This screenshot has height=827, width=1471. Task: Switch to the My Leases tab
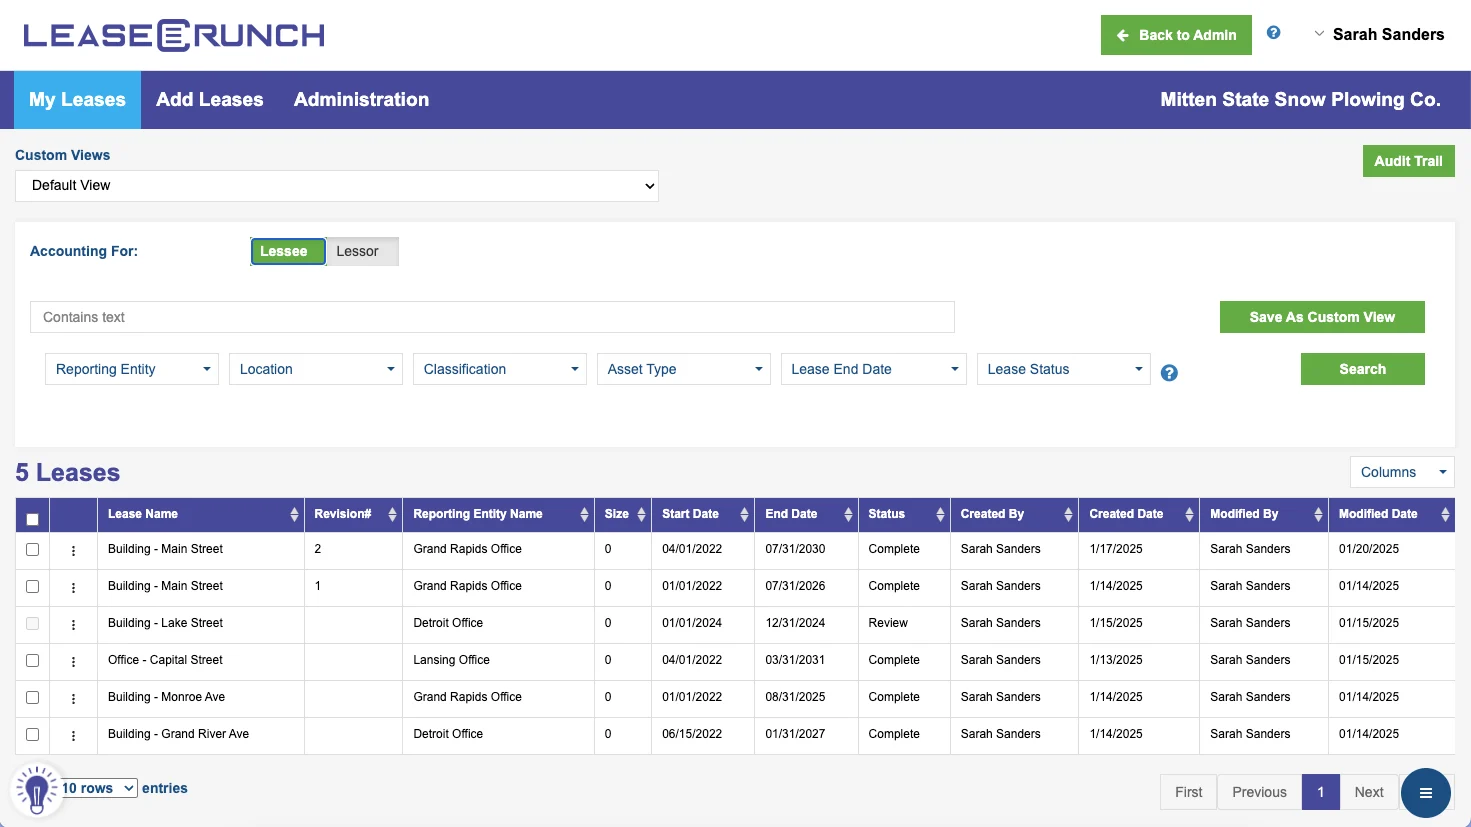(x=77, y=100)
